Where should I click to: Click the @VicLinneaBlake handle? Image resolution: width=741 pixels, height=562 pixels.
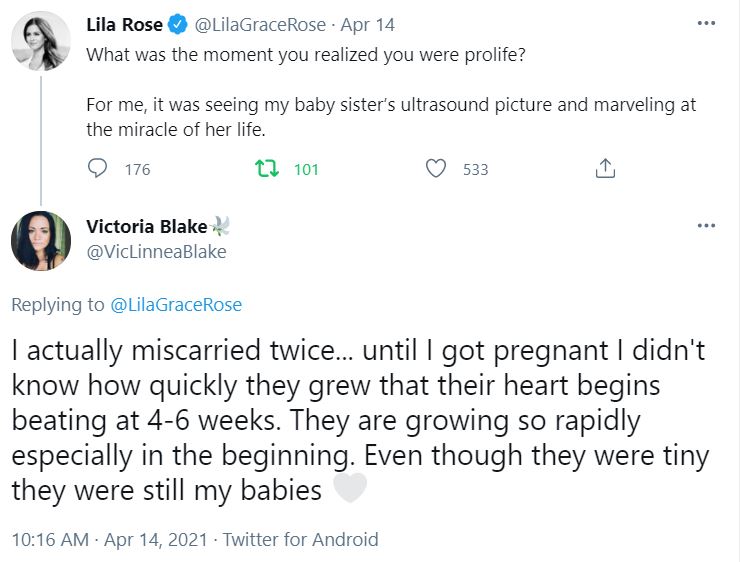click(156, 252)
